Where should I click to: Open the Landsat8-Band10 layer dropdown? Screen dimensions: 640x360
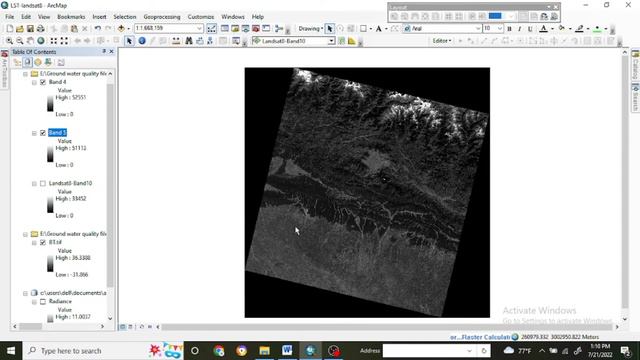(331, 41)
